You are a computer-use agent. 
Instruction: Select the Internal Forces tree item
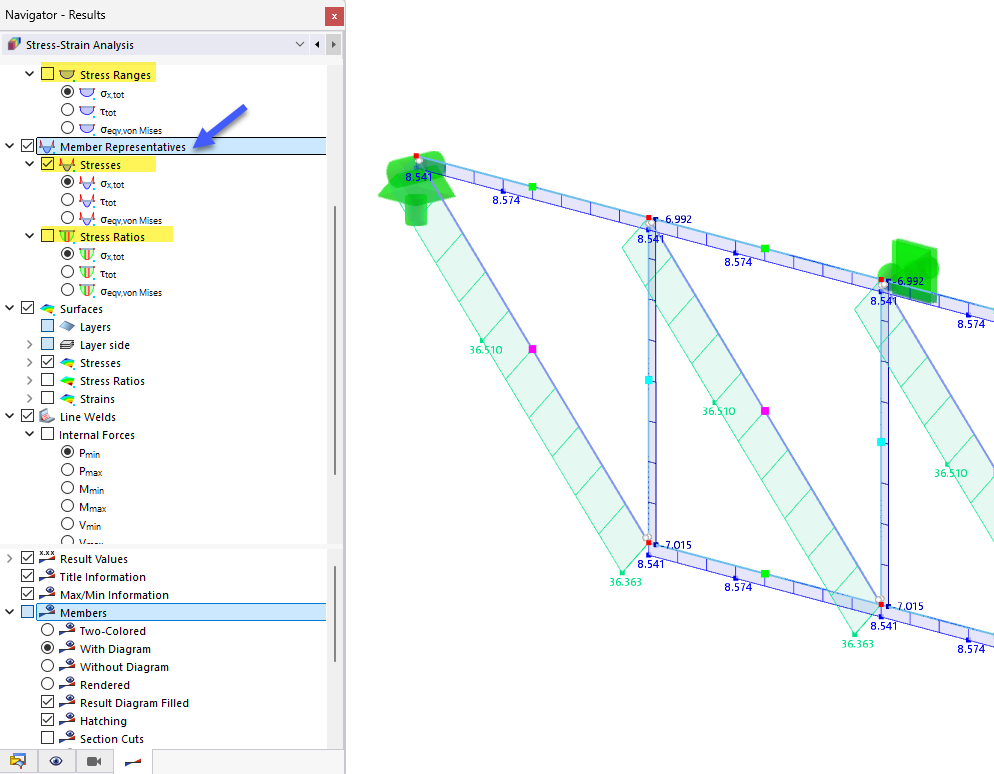[x=96, y=435]
